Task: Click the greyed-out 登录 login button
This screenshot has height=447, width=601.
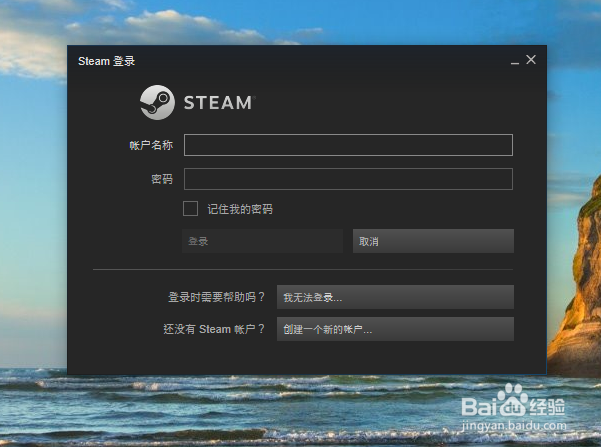Action: [x=263, y=241]
